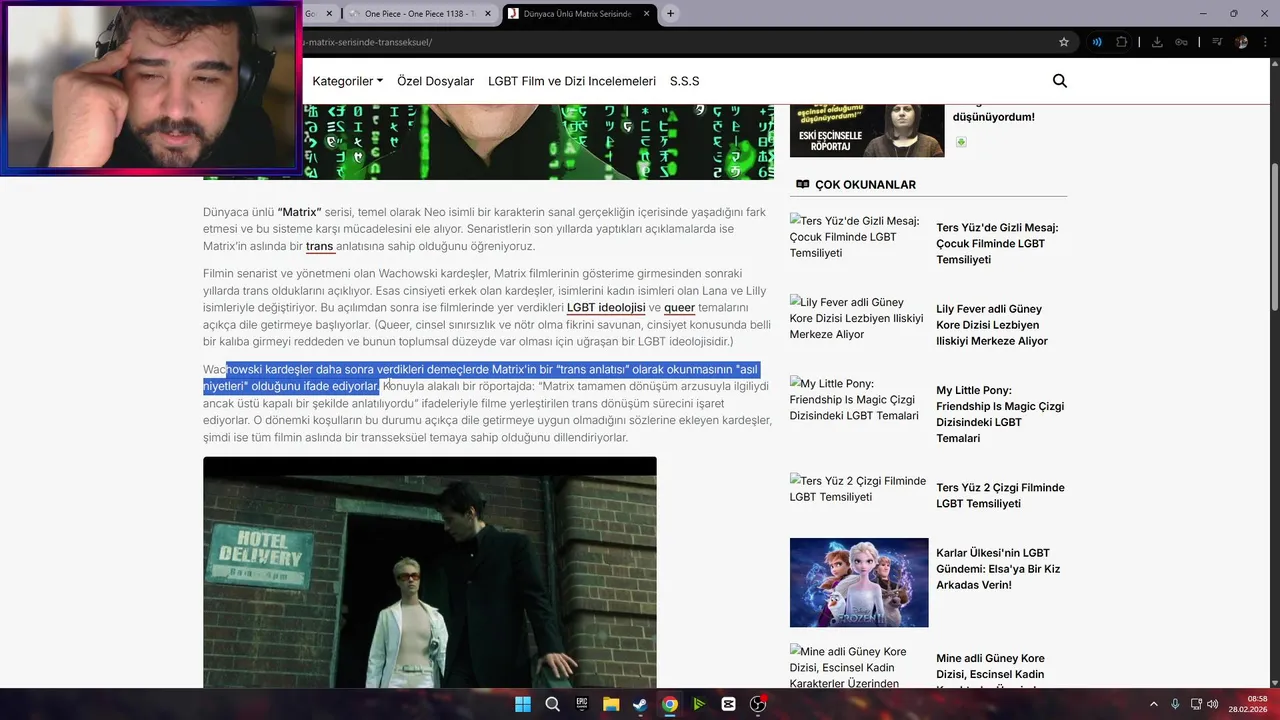Click the address bar URL field
This screenshot has width=1280, height=720.
coord(670,42)
